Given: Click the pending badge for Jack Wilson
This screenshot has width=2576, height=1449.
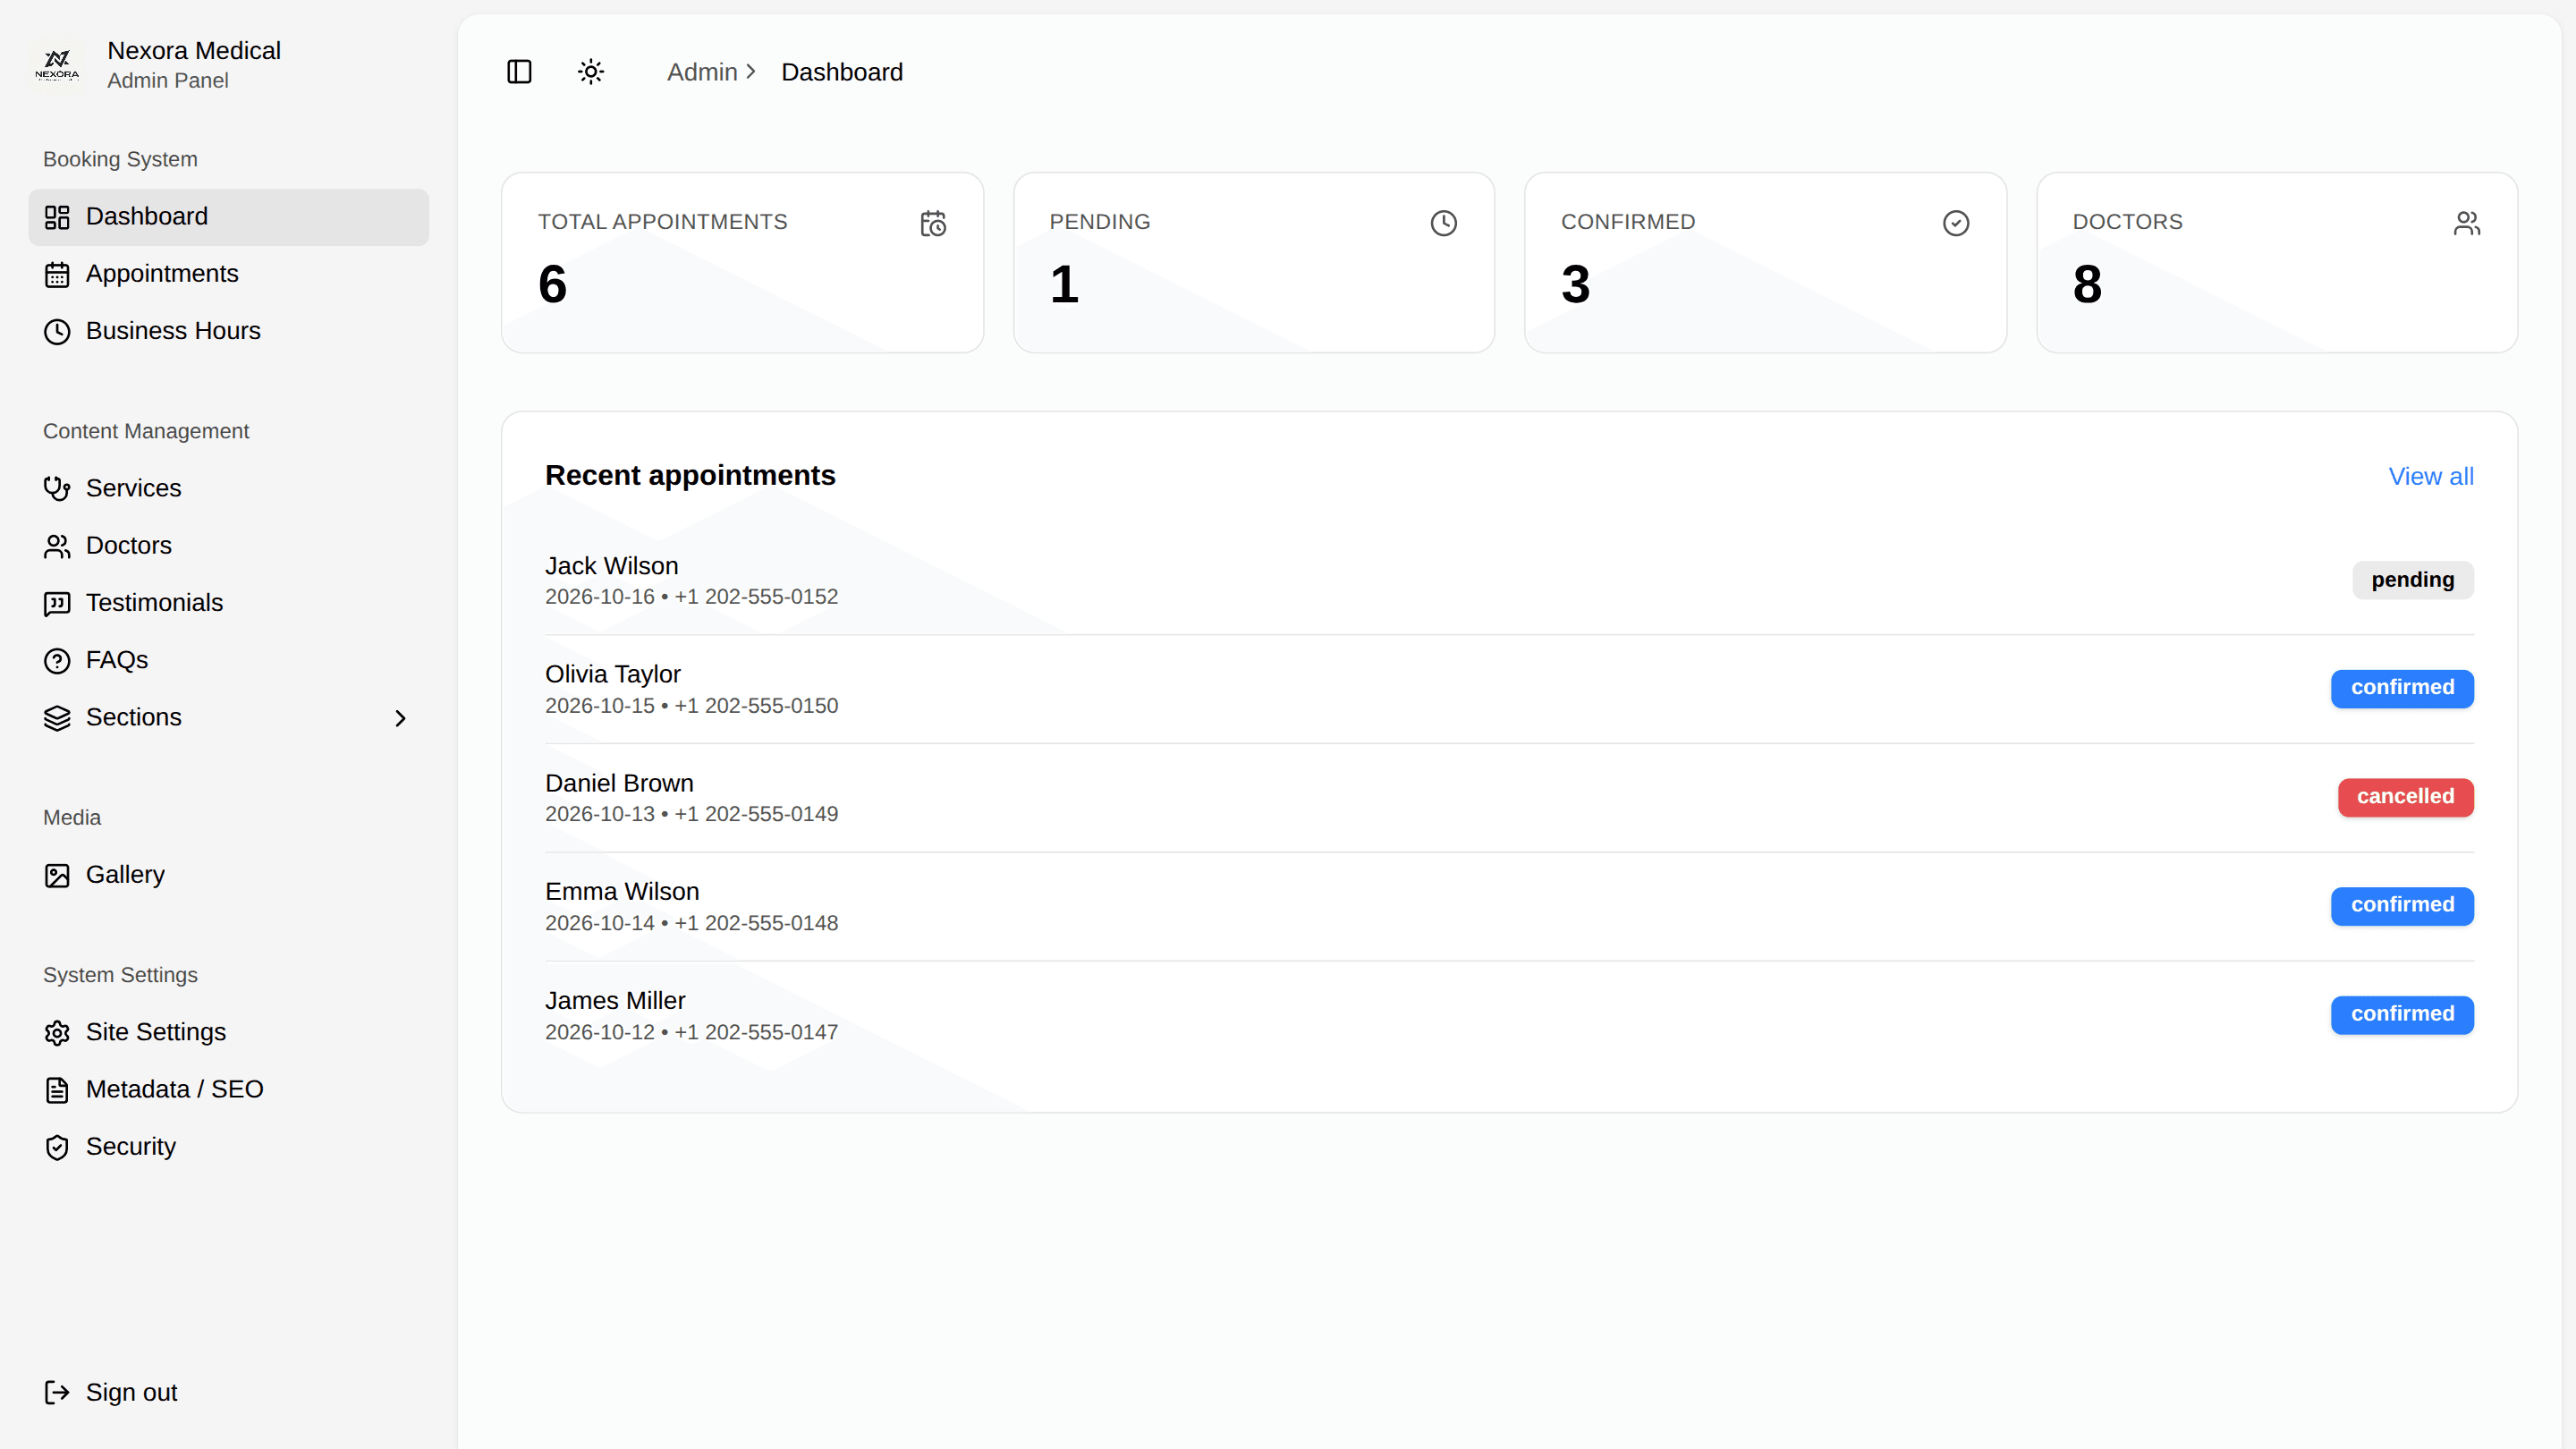Looking at the screenshot, I should point(2413,580).
